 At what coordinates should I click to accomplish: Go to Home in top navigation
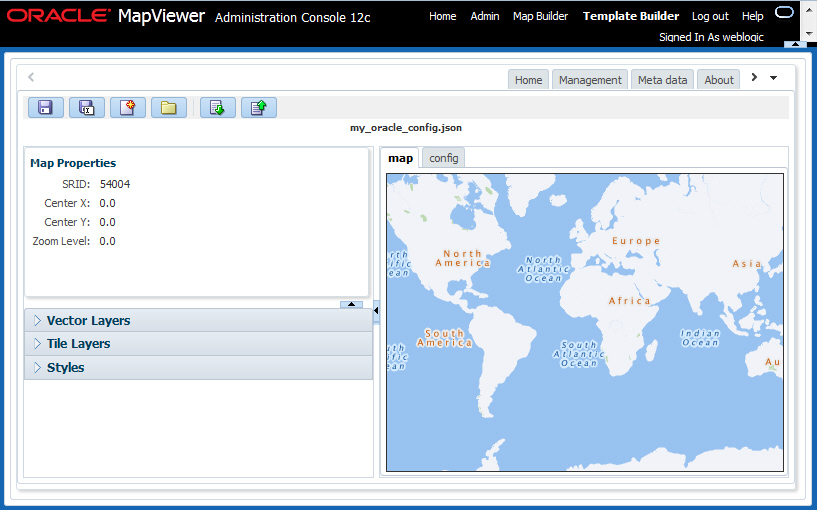[x=442, y=16]
